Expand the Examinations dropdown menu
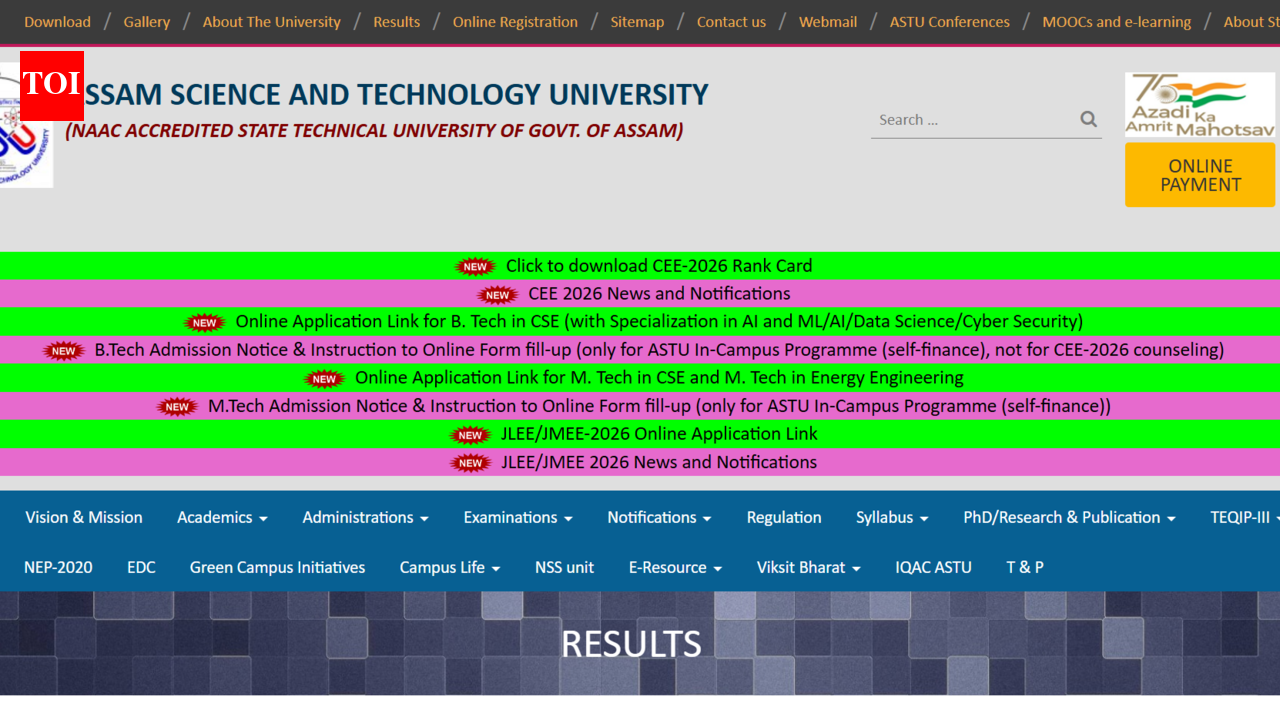 518,517
